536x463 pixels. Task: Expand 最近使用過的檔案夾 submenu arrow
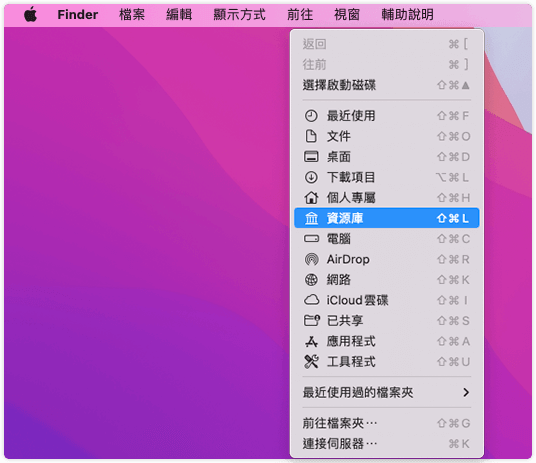tap(466, 392)
